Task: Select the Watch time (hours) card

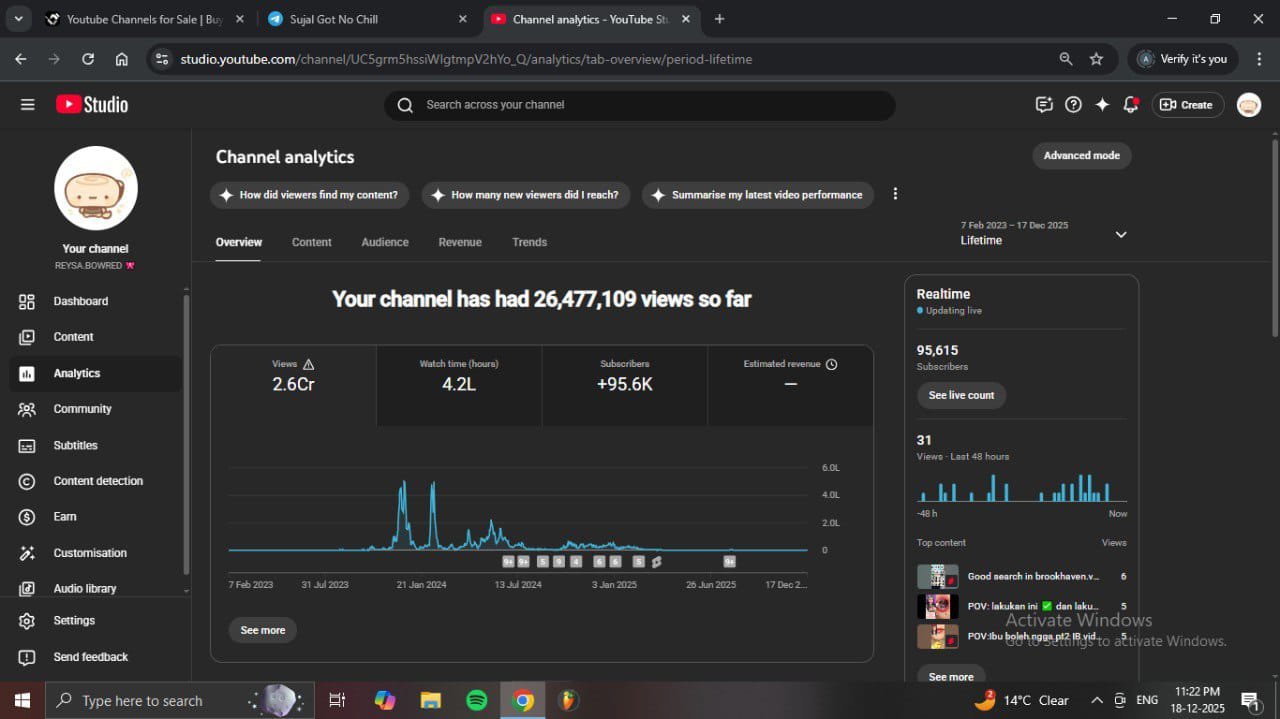Action: tap(459, 376)
